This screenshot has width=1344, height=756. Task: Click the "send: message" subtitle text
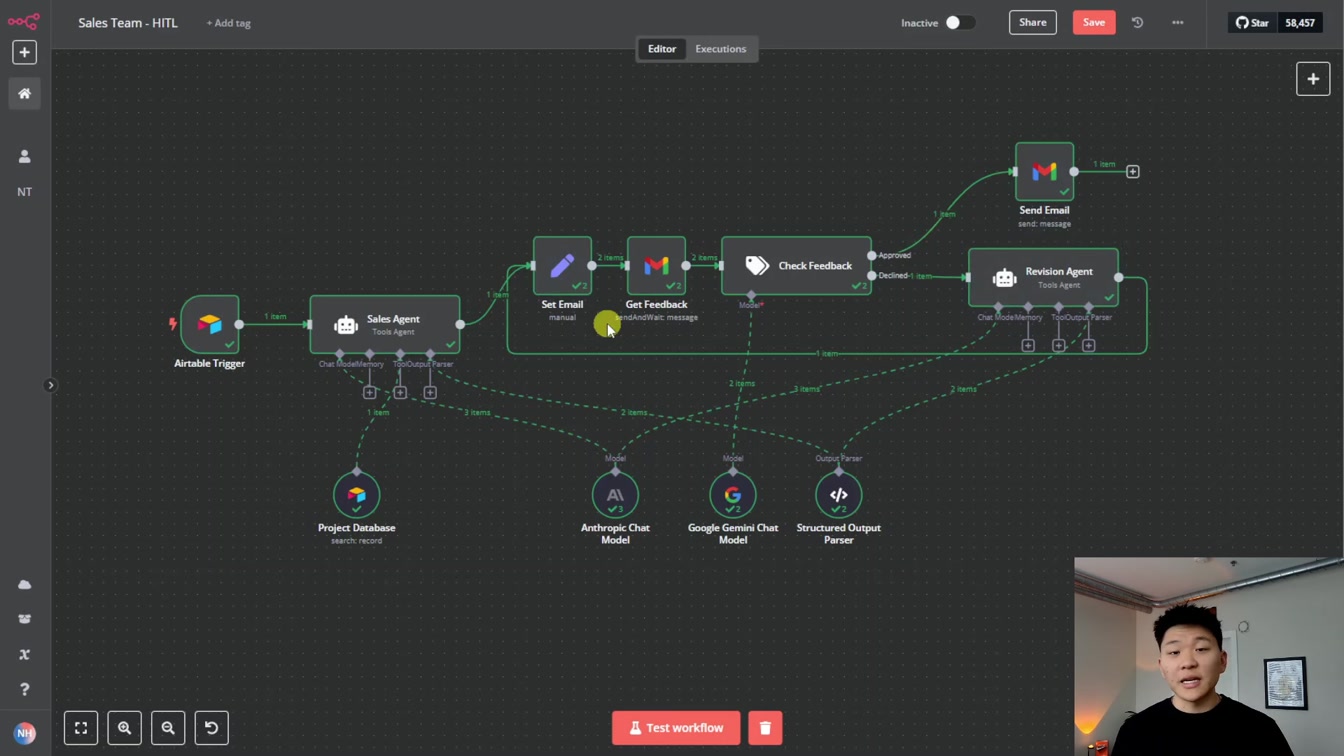coord(1044,224)
